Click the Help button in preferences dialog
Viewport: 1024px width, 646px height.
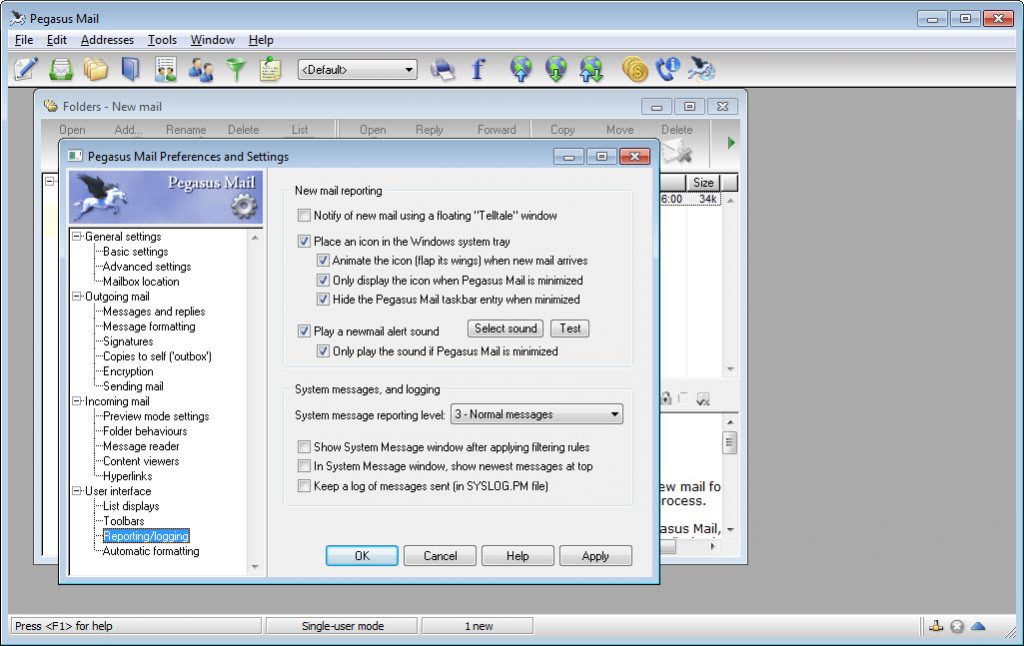[x=518, y=556]
